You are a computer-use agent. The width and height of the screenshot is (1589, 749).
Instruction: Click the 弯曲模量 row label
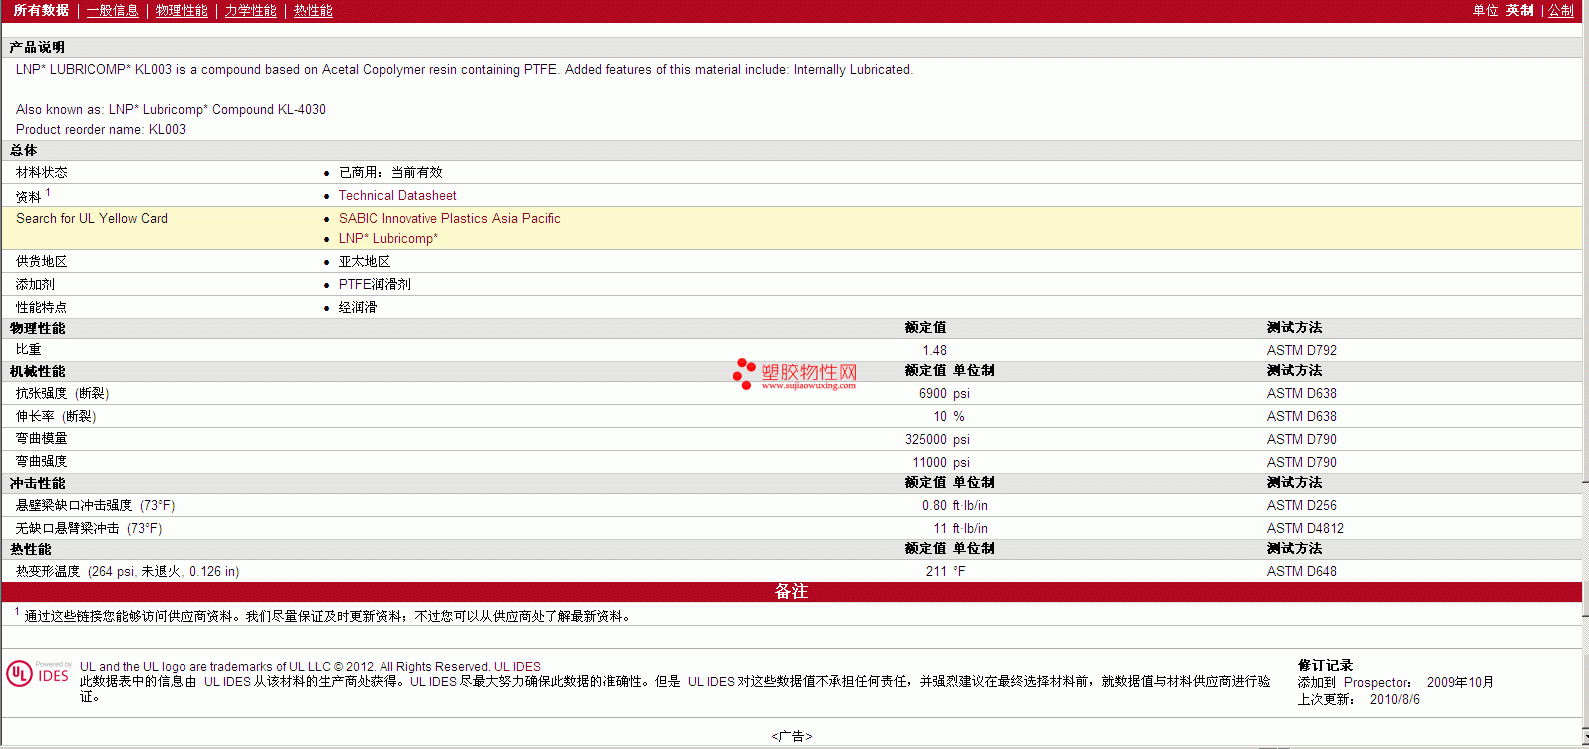click(42, 439)
